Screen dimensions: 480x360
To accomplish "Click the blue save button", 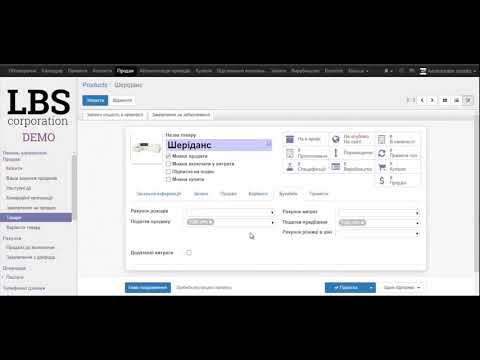I will (x=95, y=100).
